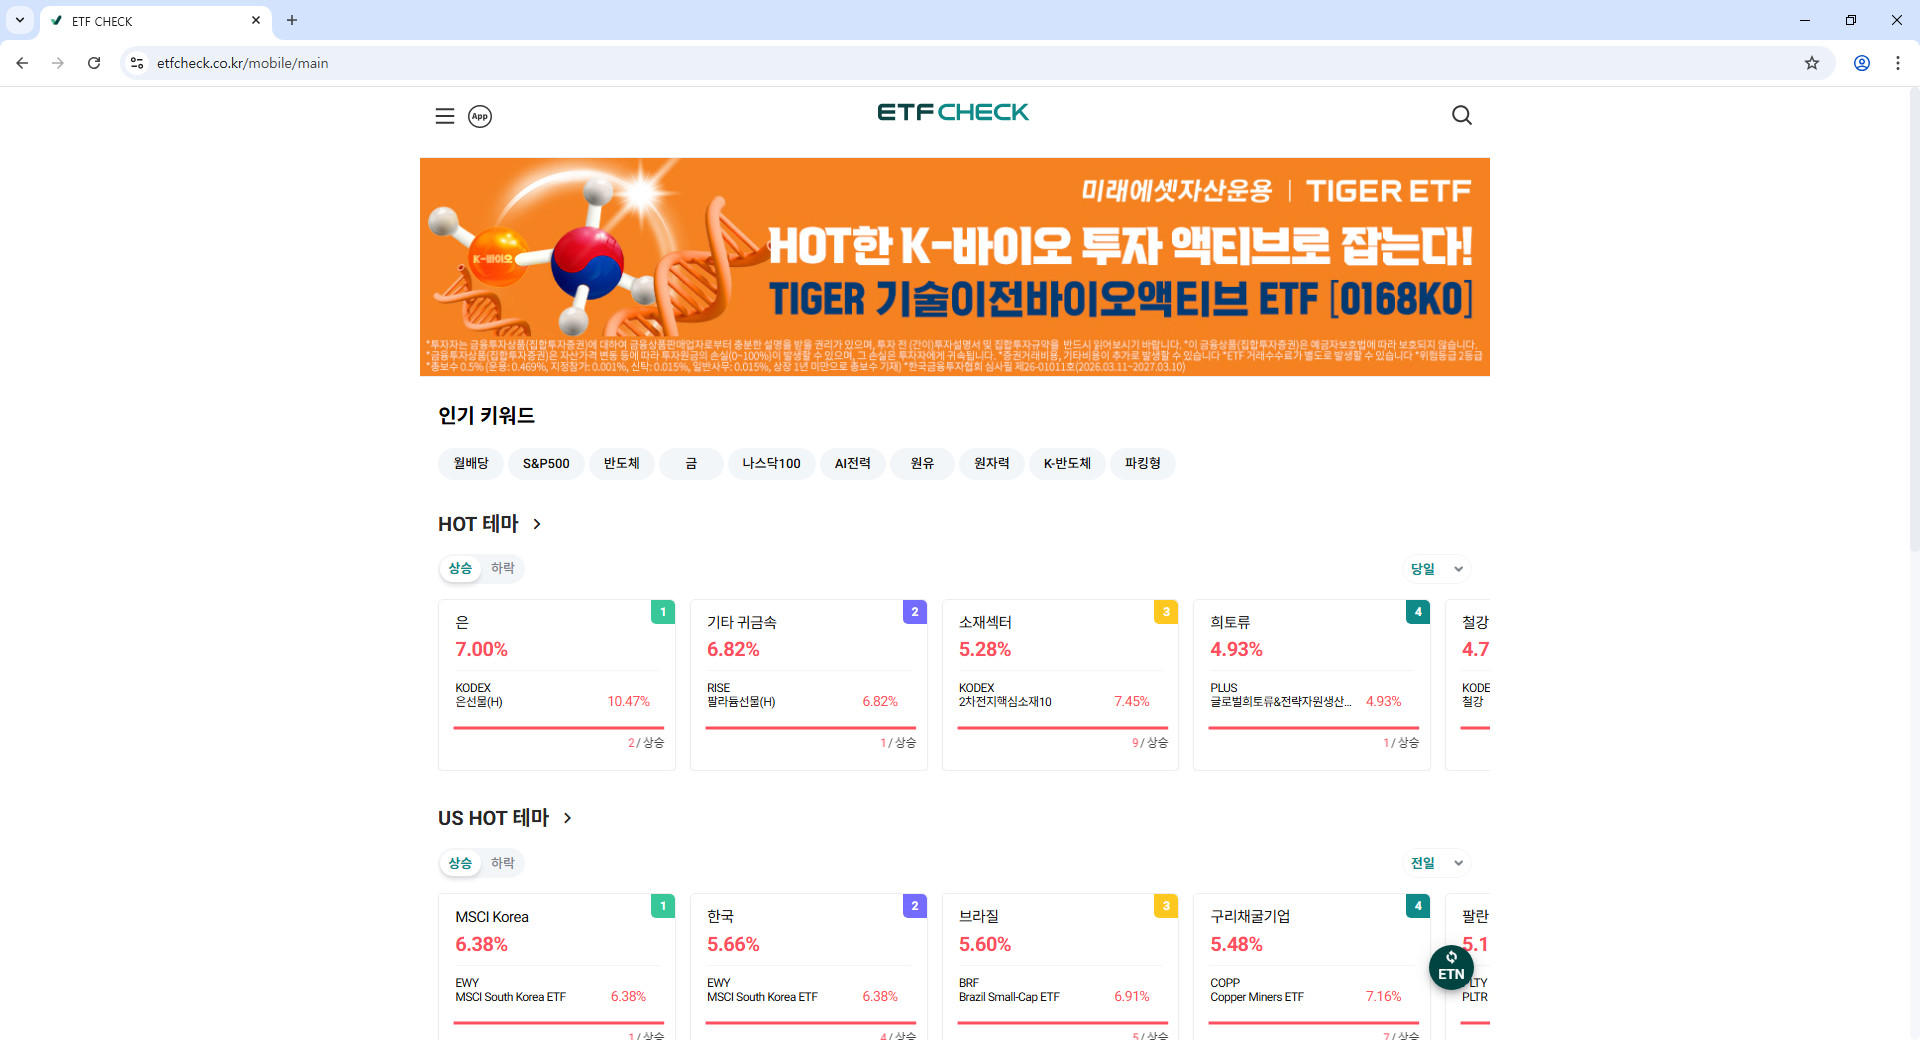Viewport: 1920px width, 1040px height.
Task: Select the S&P500 keyword chip
Action: 546,463
